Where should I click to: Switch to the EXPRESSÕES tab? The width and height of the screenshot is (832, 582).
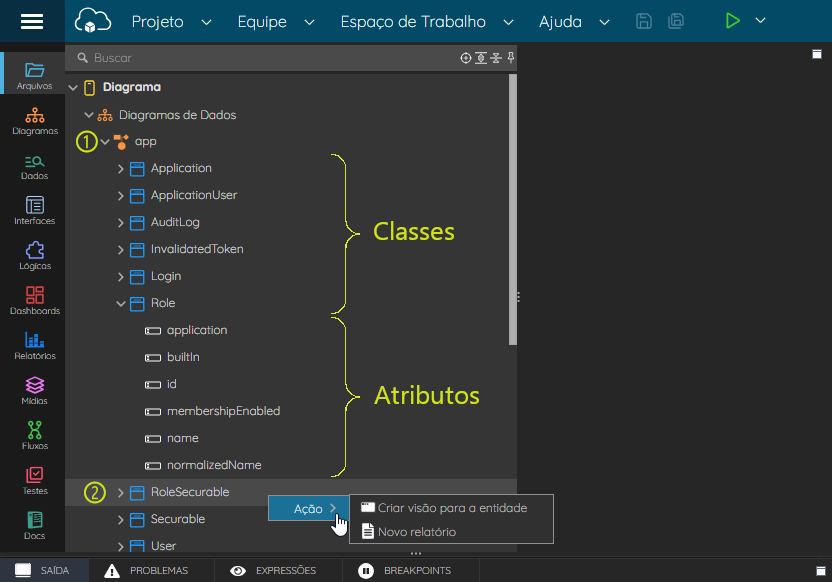click(x=278, y=570)
